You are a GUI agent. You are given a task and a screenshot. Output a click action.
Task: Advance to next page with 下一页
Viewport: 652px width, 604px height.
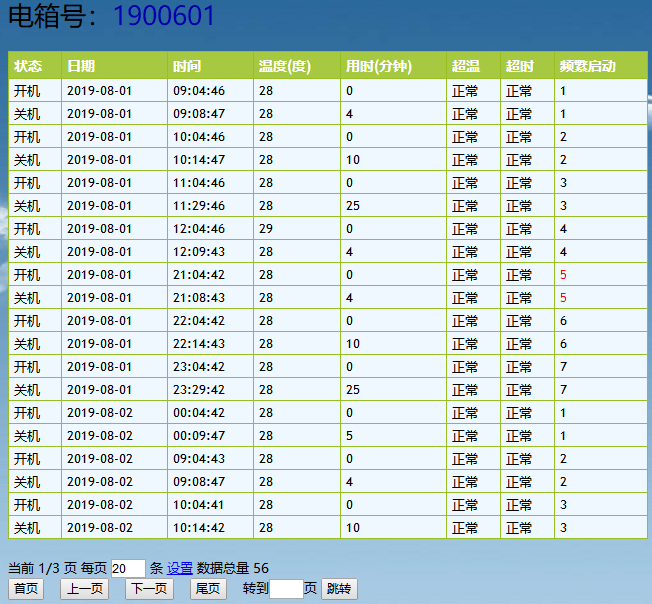click(x=148, y=589)
